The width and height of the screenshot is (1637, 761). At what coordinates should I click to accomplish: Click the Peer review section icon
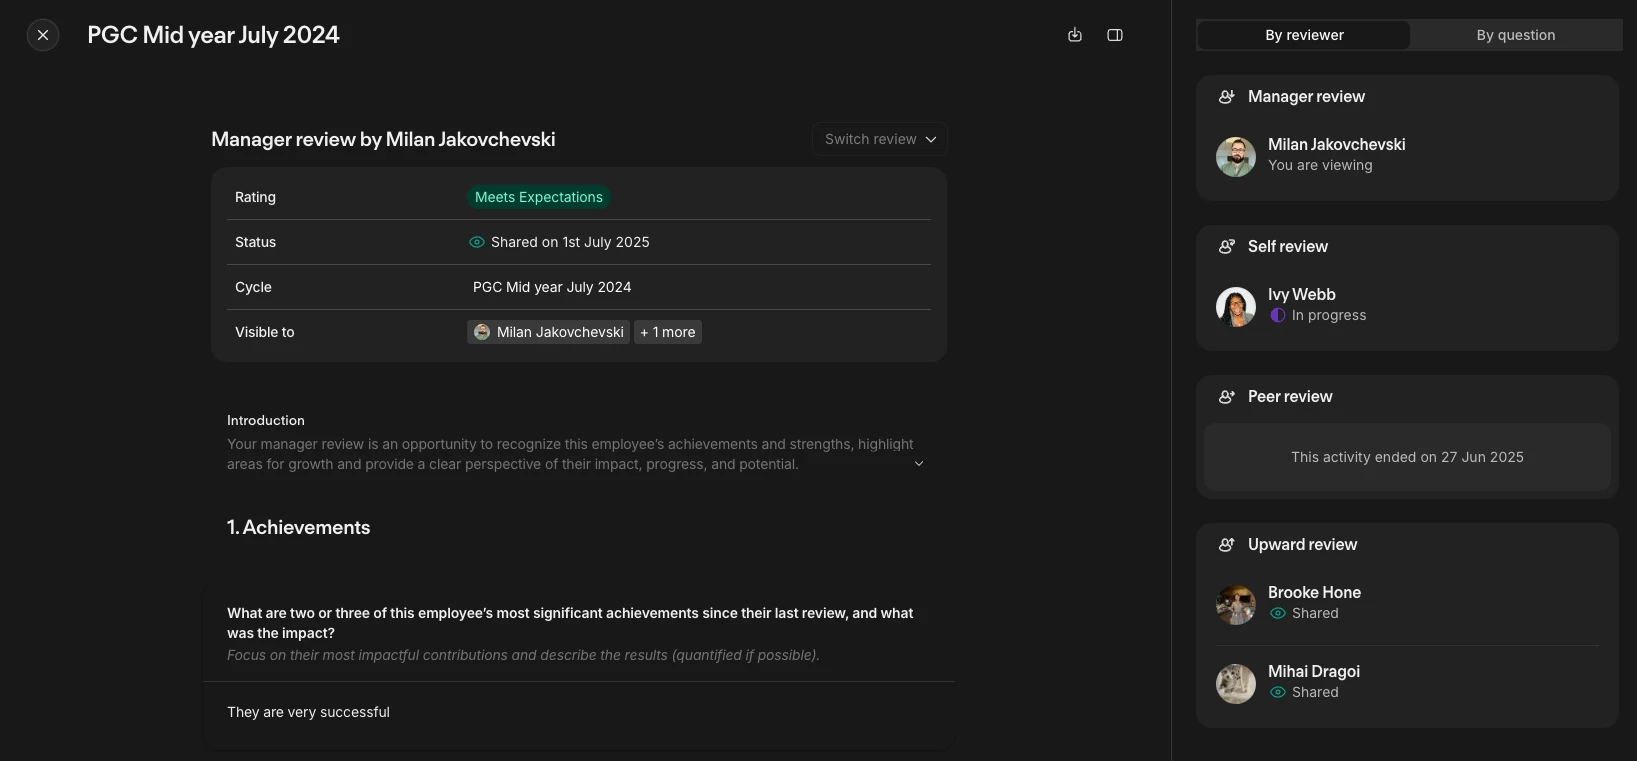pos(1227,397)
